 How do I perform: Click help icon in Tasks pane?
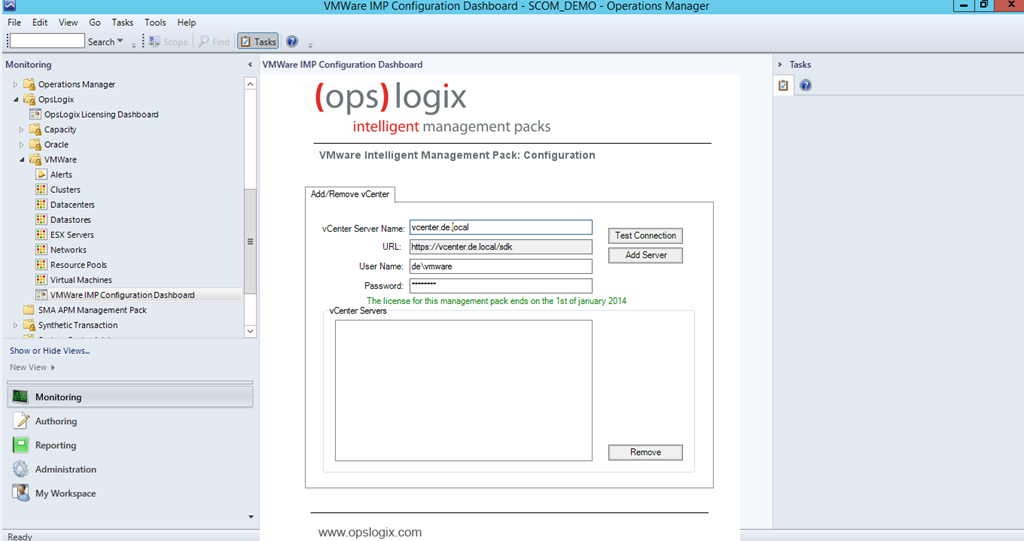[x=805, y=86]
